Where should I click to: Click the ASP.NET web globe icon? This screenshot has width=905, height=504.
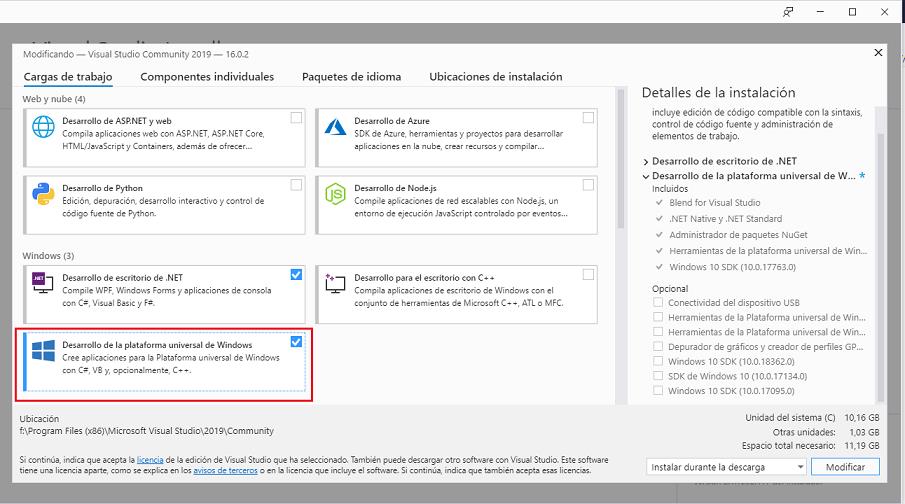pos(43,126)
